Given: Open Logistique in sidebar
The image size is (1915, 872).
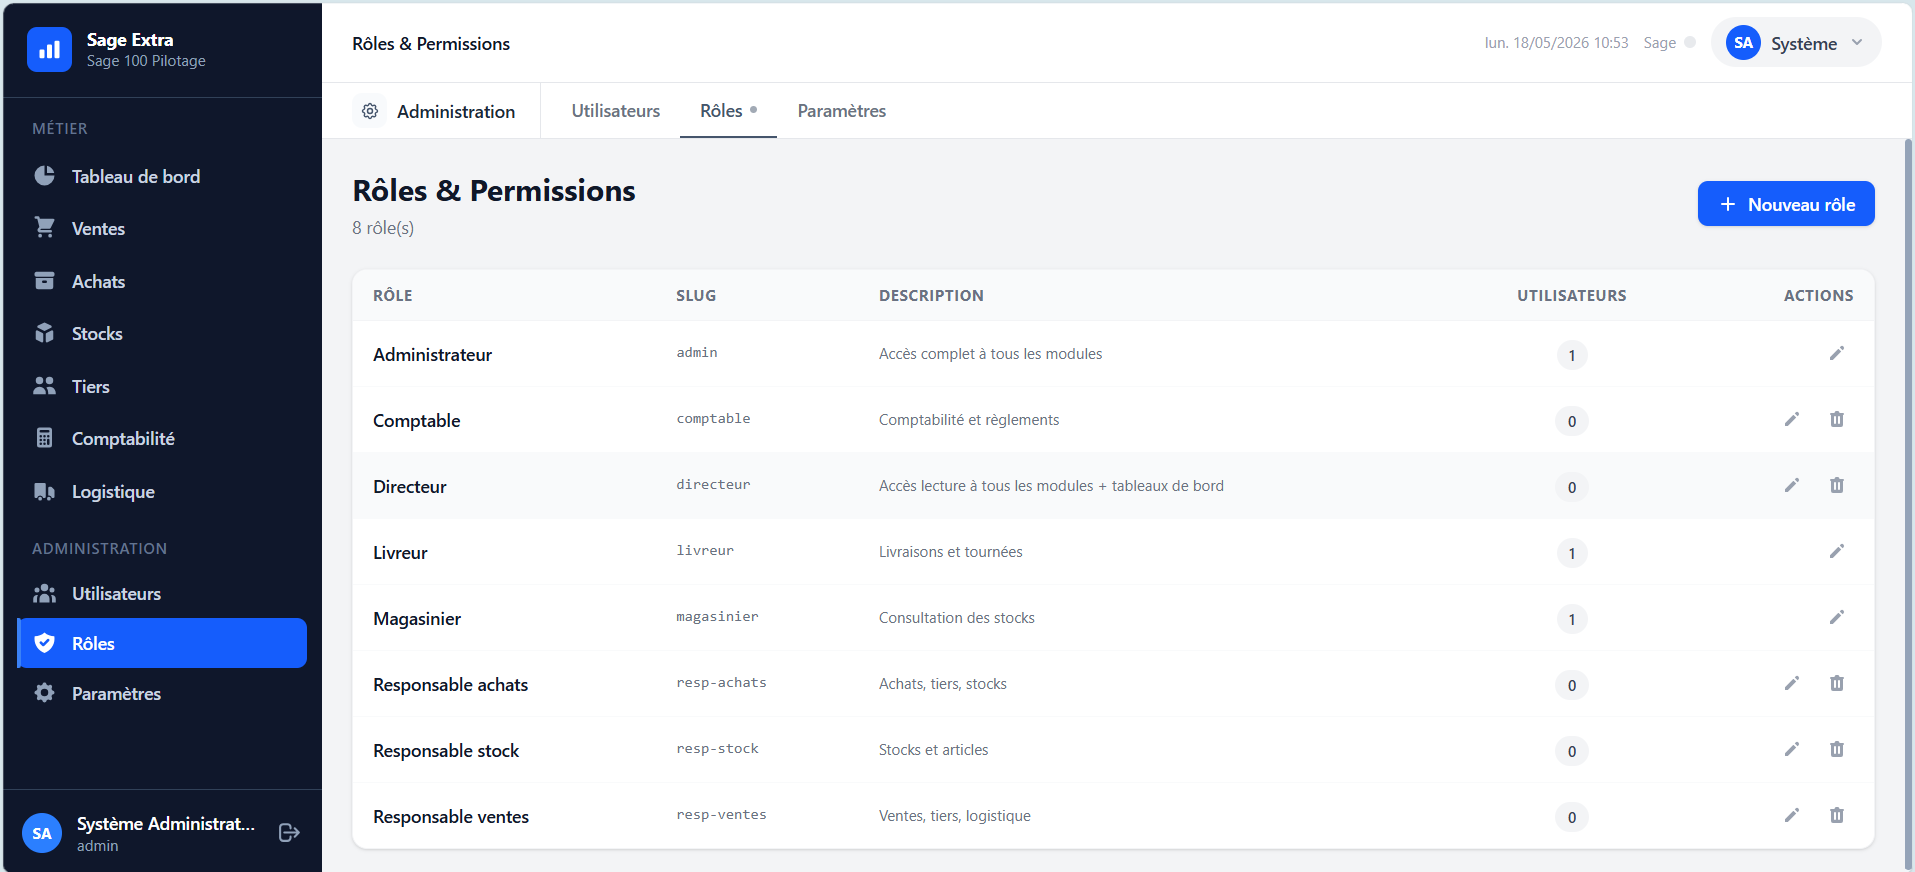Looking at the screenshot, I should tap(162, 491).
